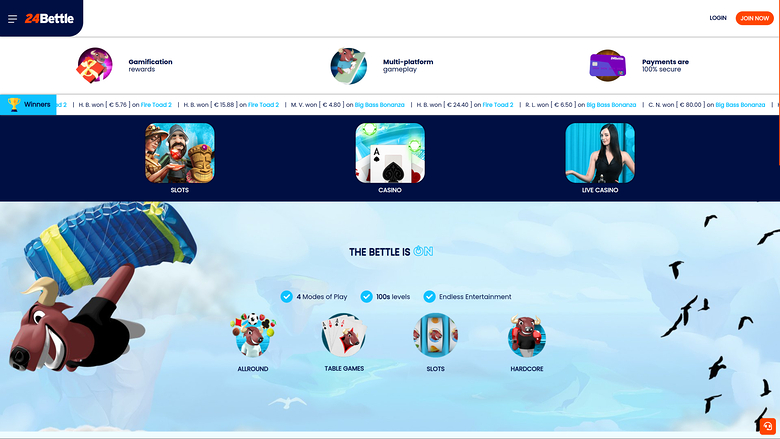Viewport: 780px width, 439px height.
Task: Open Big Bass Bonanza link after € 4.80
Action: (x=380, y=105)
